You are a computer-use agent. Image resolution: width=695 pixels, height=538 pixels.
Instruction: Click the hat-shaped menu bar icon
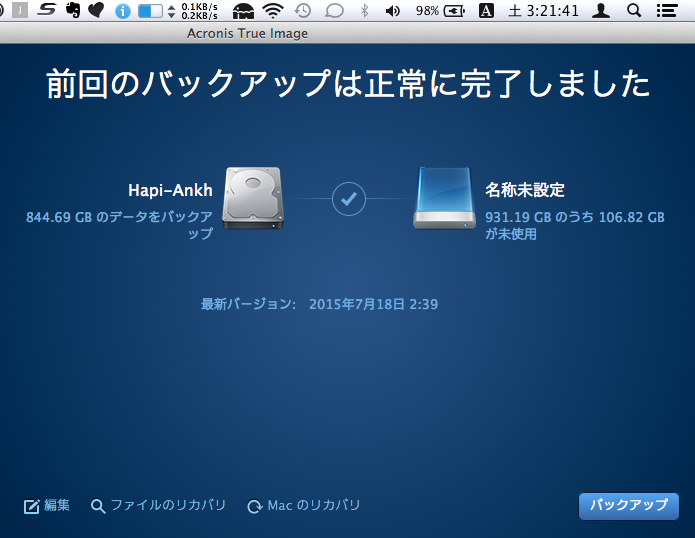coord(243,11)
